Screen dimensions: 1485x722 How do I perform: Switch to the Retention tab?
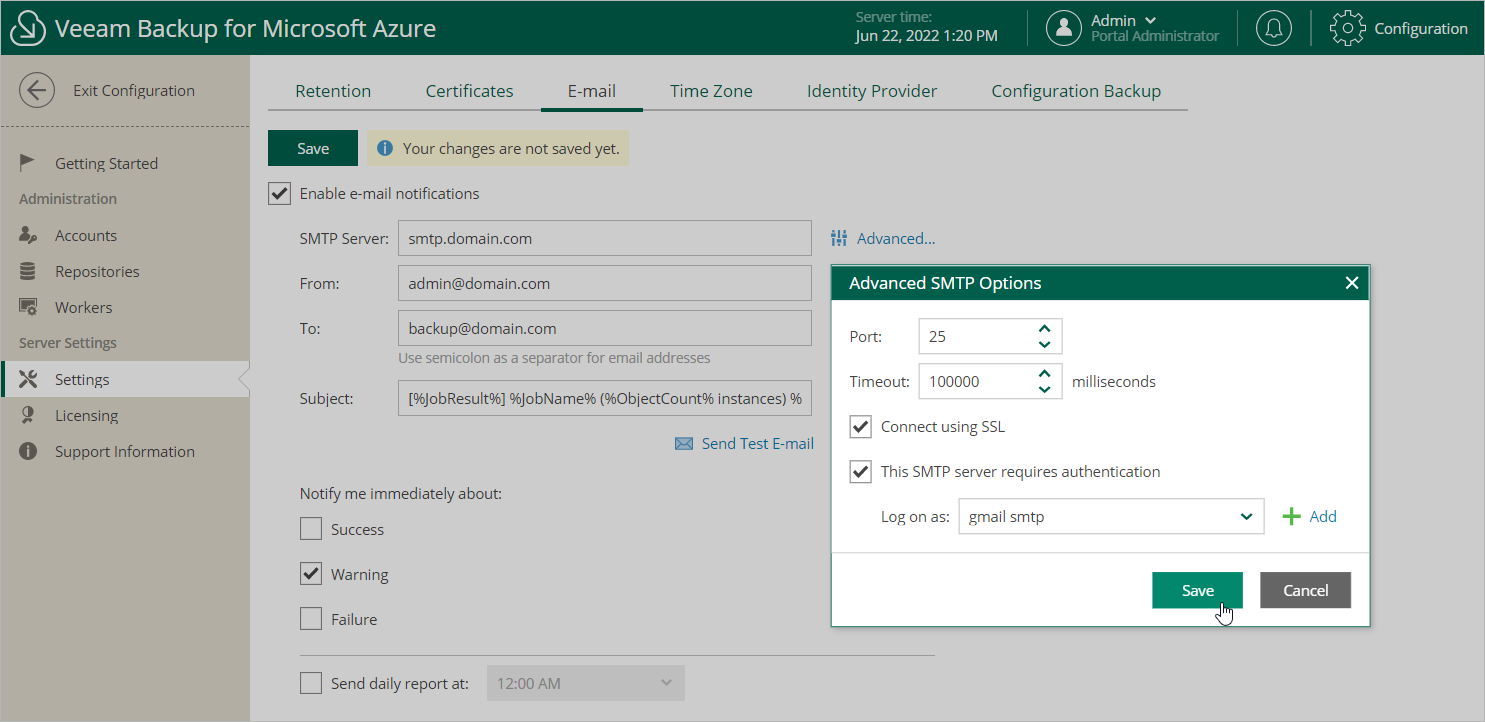(333, 91)
